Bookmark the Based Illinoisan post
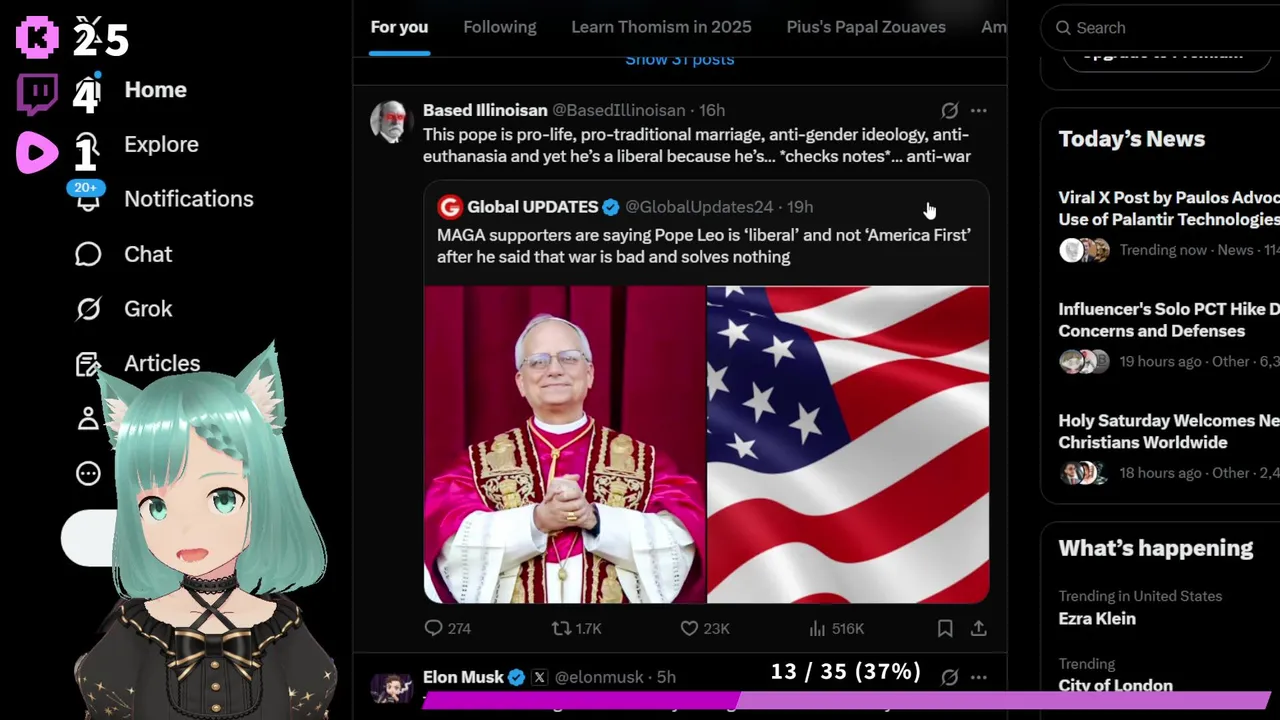This screenshot has height=720, width=1280. [945, 628]
